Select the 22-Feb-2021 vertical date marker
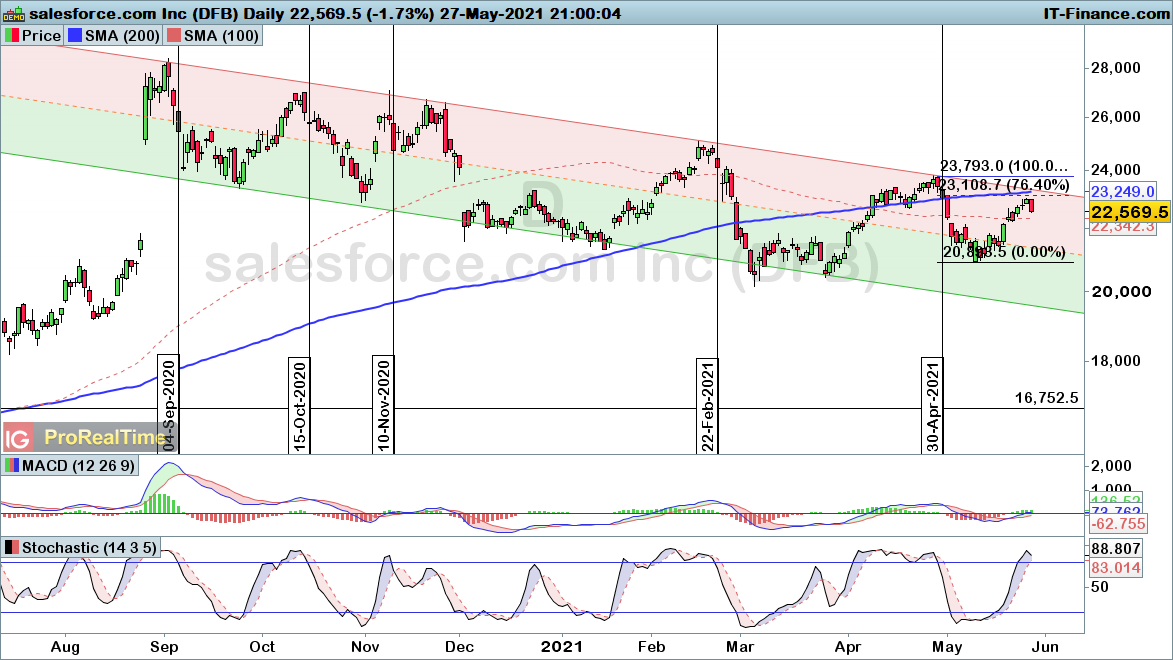The height and width of the screenshot is (660, 1173). (x=708, y=404)
